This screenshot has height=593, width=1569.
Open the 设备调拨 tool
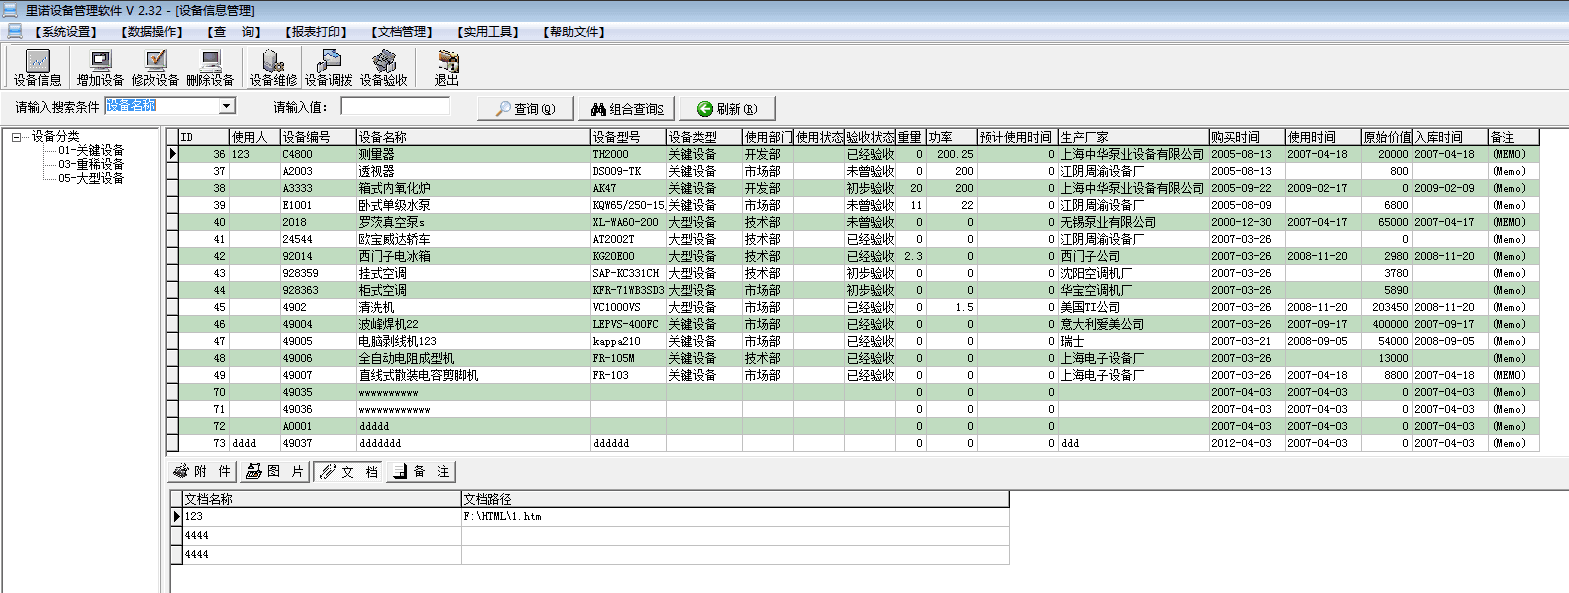coord(328,67)
